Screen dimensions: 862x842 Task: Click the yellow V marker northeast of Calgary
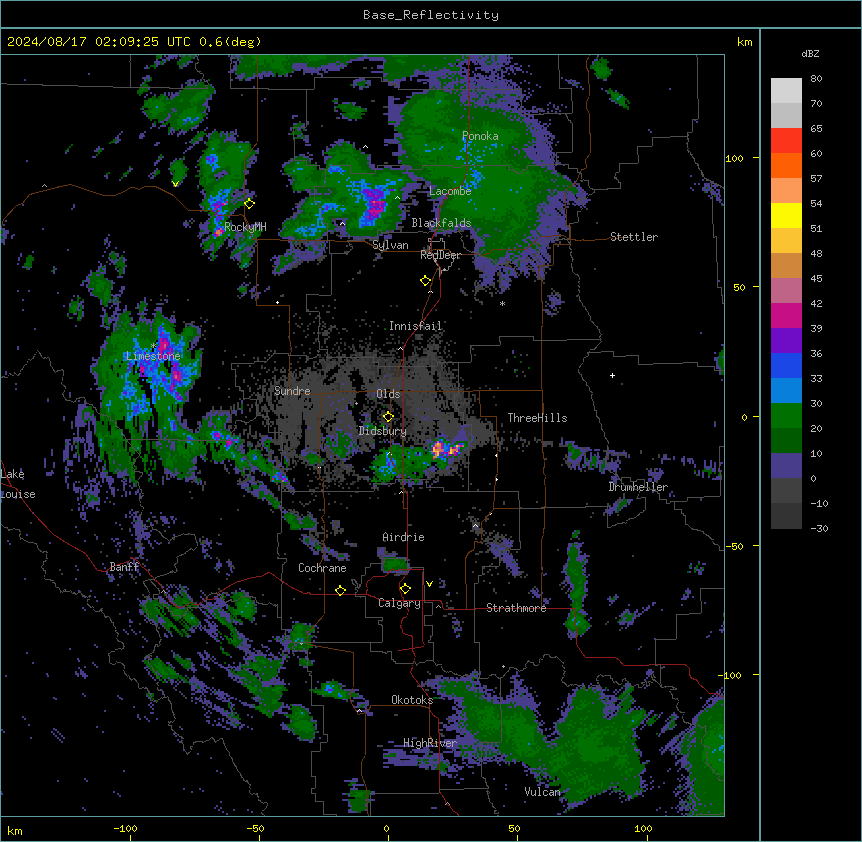coord(429,584)
